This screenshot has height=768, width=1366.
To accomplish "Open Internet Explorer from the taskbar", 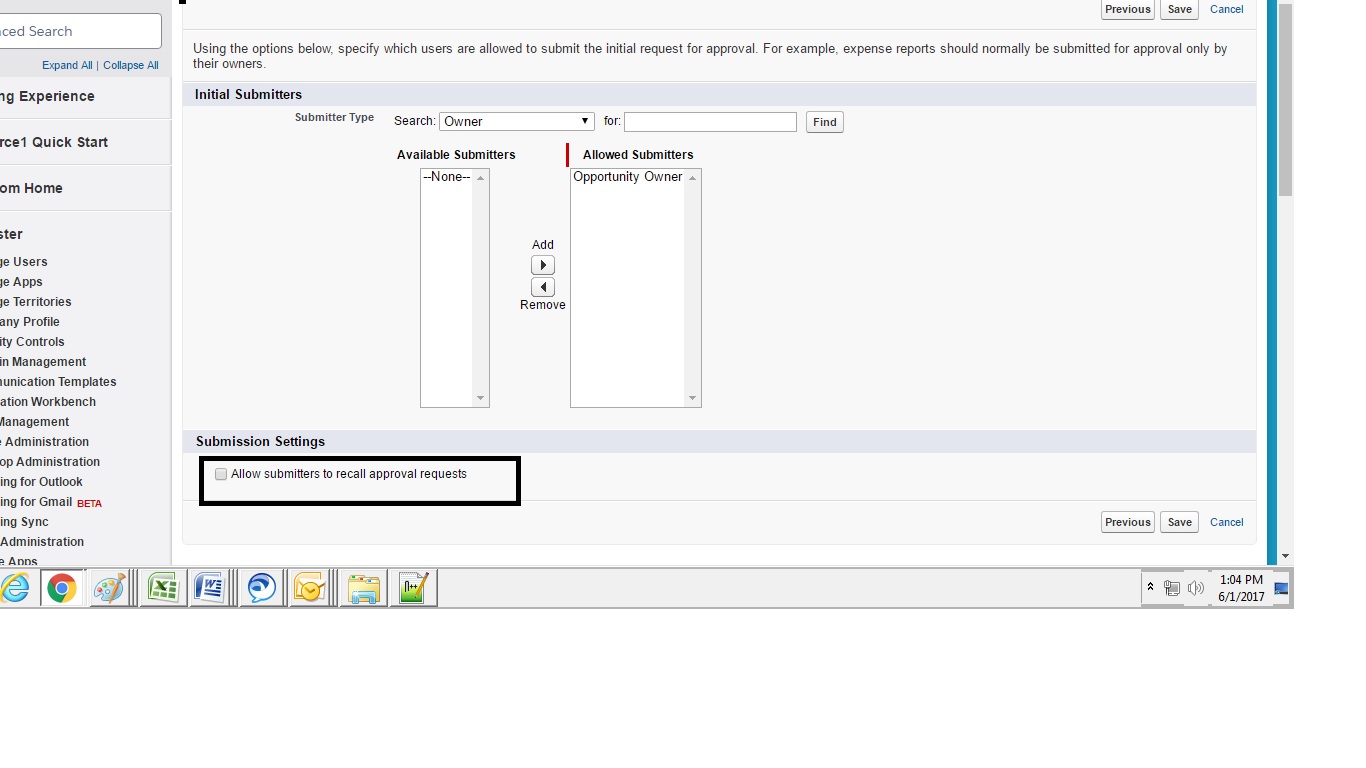I will point(15,588).
